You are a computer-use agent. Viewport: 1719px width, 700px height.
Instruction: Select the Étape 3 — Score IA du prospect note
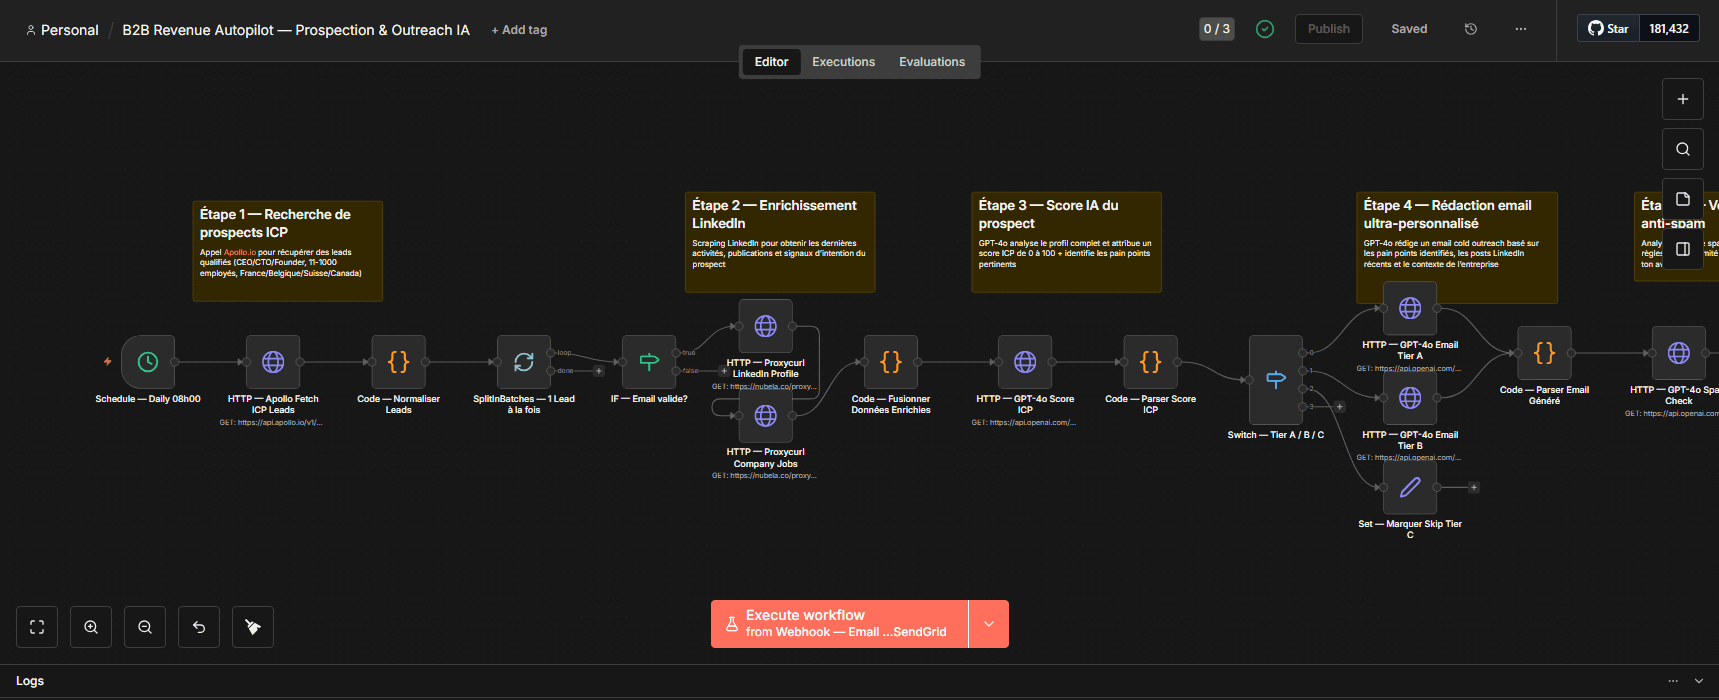coord(1066,242)
